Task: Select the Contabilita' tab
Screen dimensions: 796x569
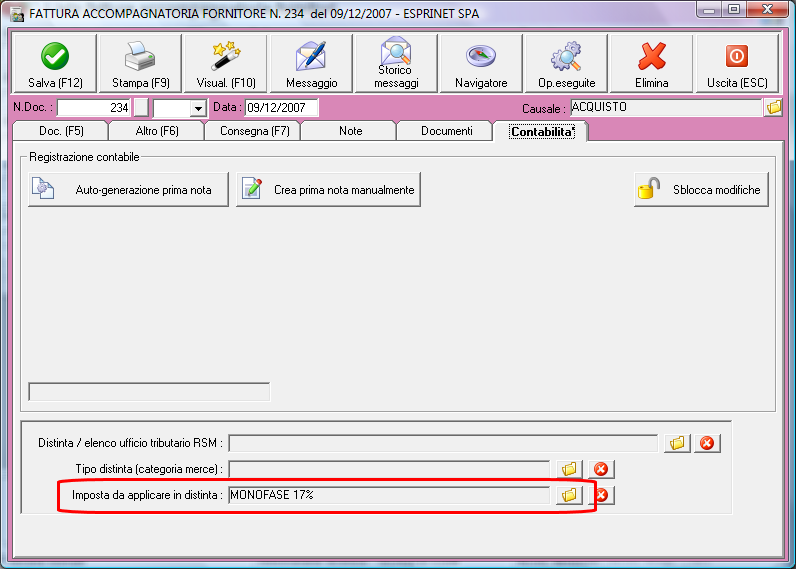Action: click(542, 131)
